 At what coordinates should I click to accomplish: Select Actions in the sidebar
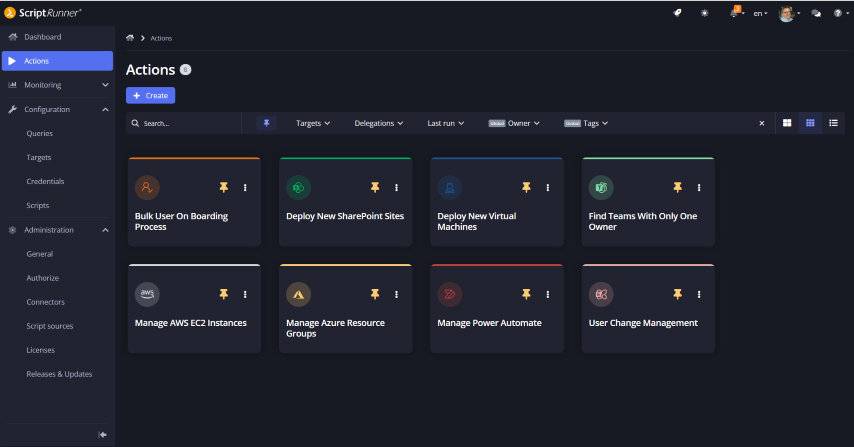[57, 61]
